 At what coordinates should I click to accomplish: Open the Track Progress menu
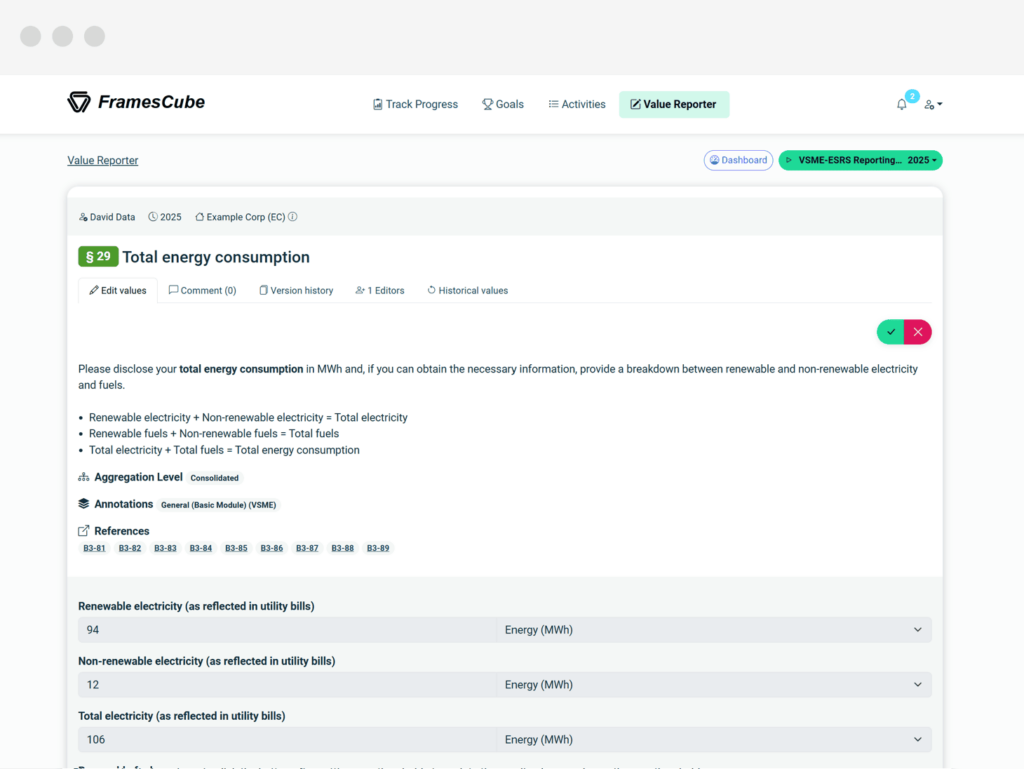point(415,104)
